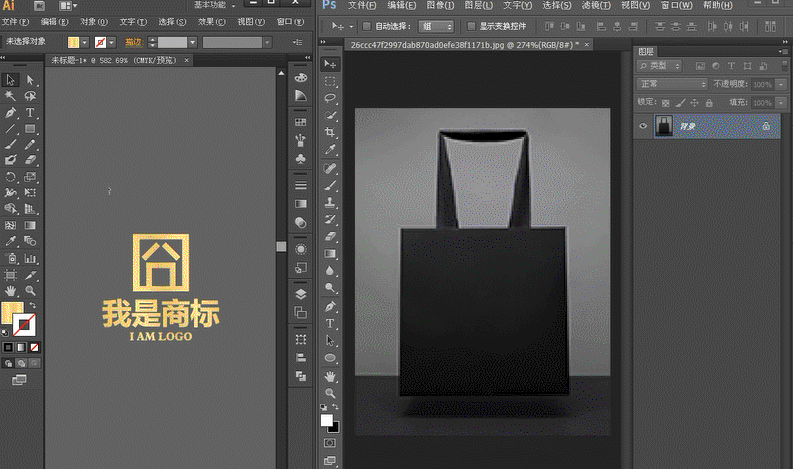The image size is (793, 469).
Task: Hide the 背景 layer with eye icon
Action: click(x=643, y=126)
